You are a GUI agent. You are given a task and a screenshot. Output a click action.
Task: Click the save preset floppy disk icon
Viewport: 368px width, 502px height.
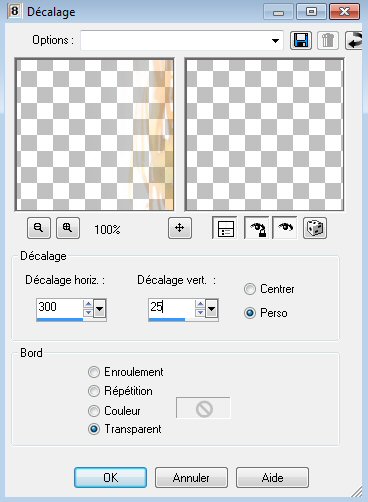click(x=301, y=41)
